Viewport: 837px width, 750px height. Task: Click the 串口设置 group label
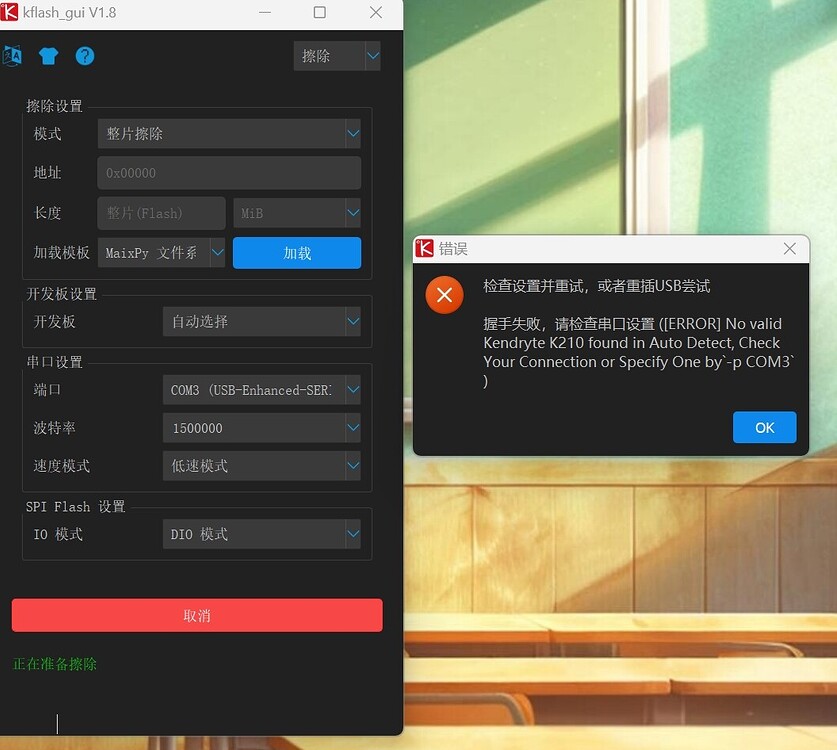pos(54,362)
